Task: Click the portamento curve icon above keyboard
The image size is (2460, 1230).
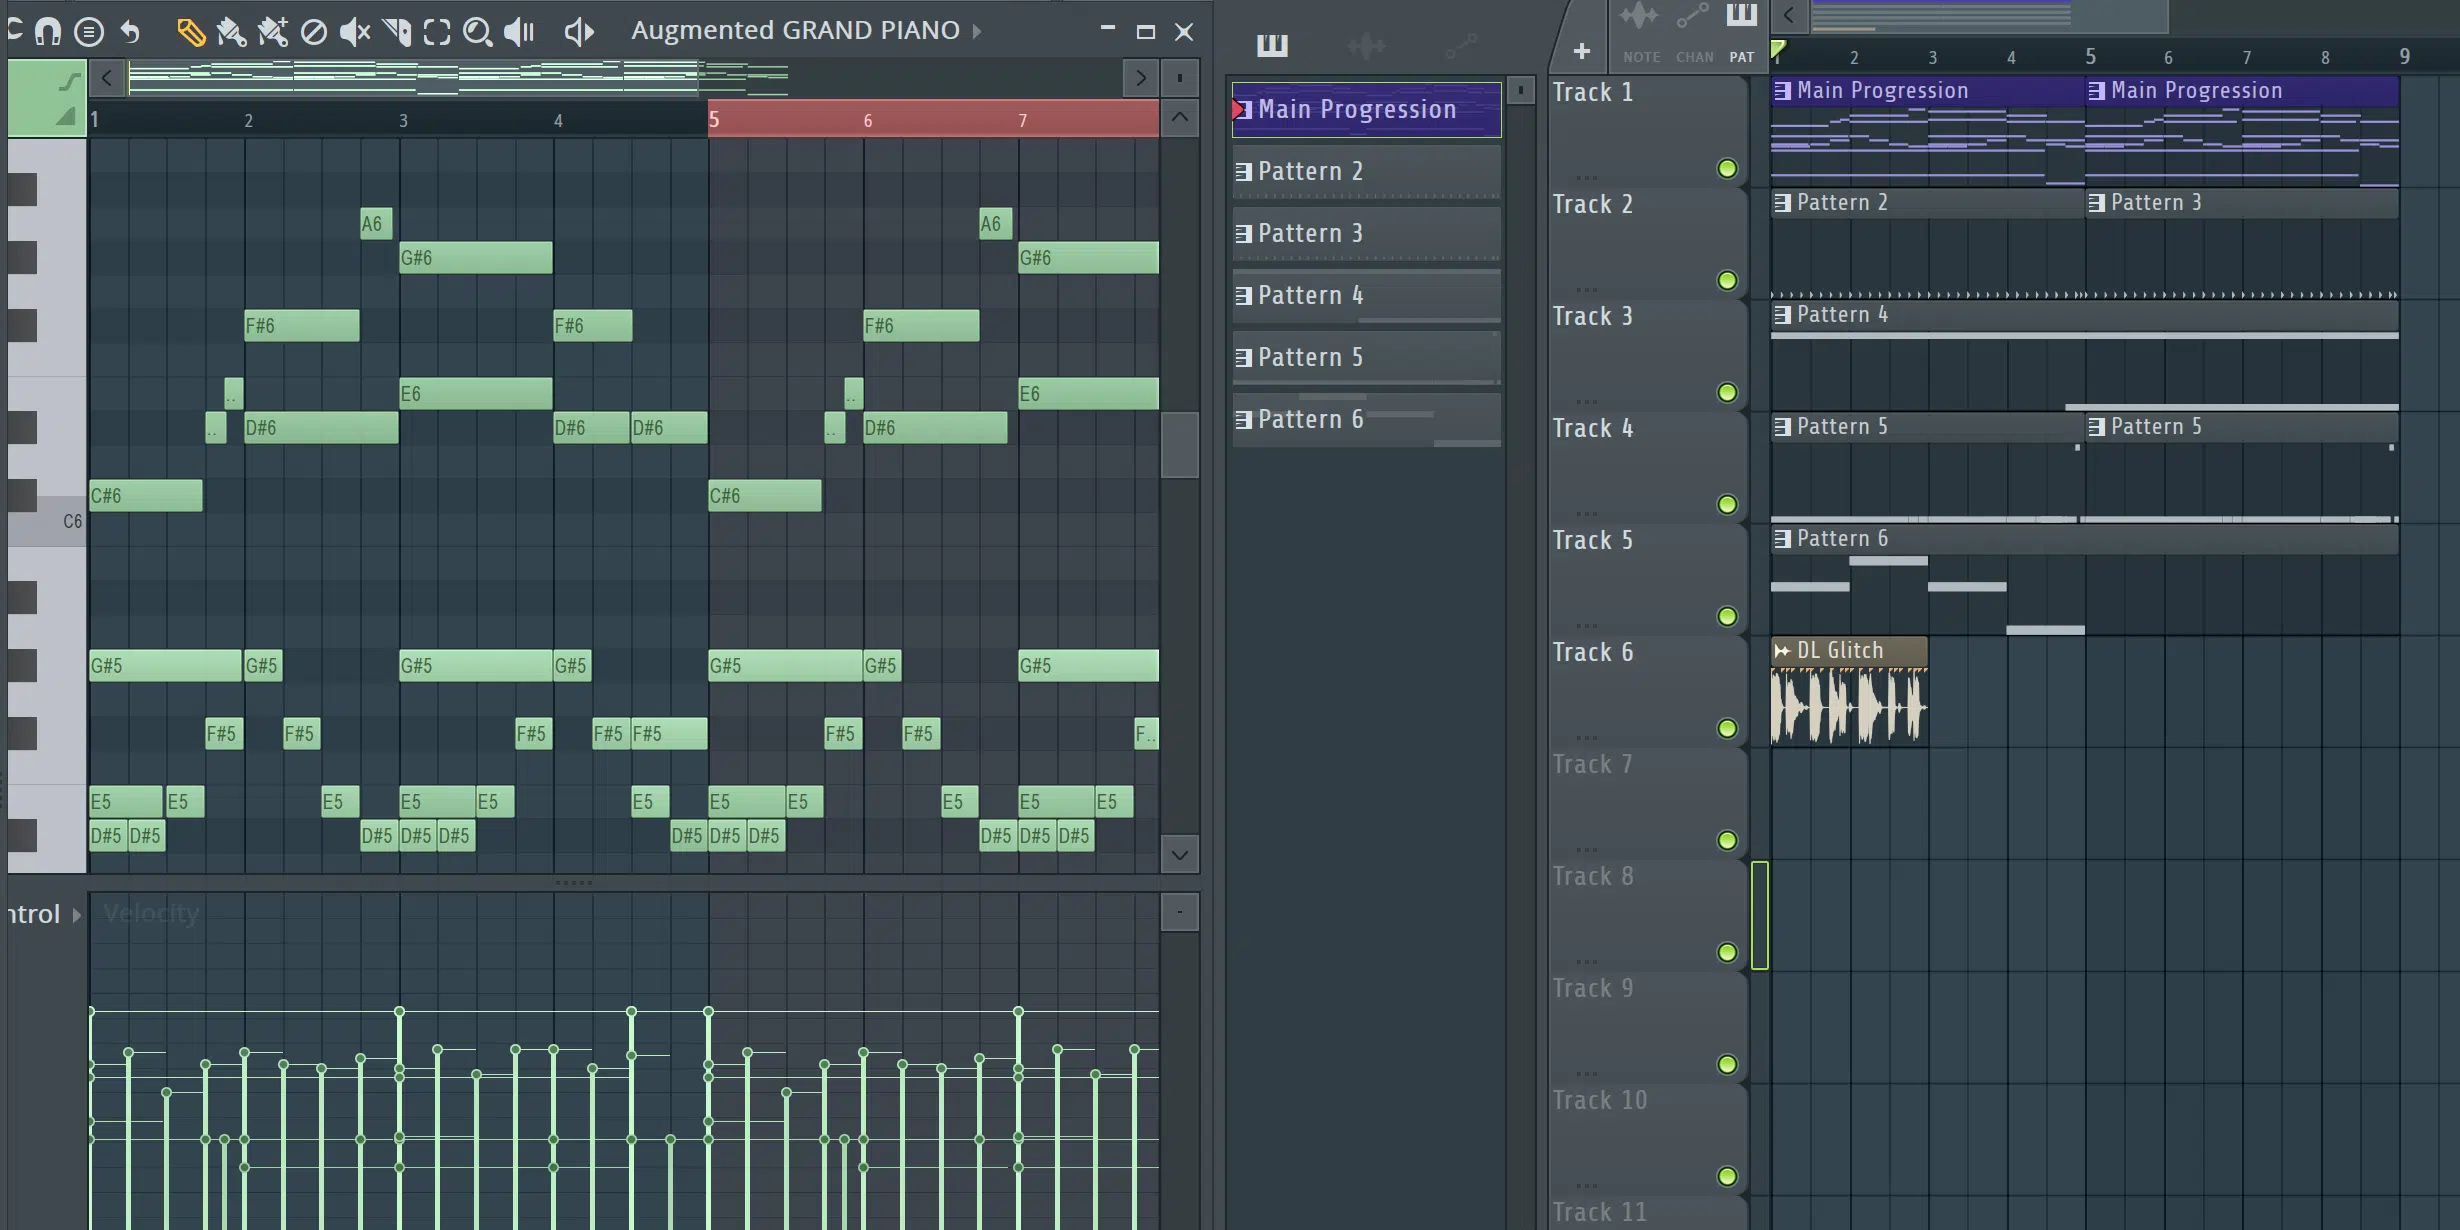Action: pos(68,80)
